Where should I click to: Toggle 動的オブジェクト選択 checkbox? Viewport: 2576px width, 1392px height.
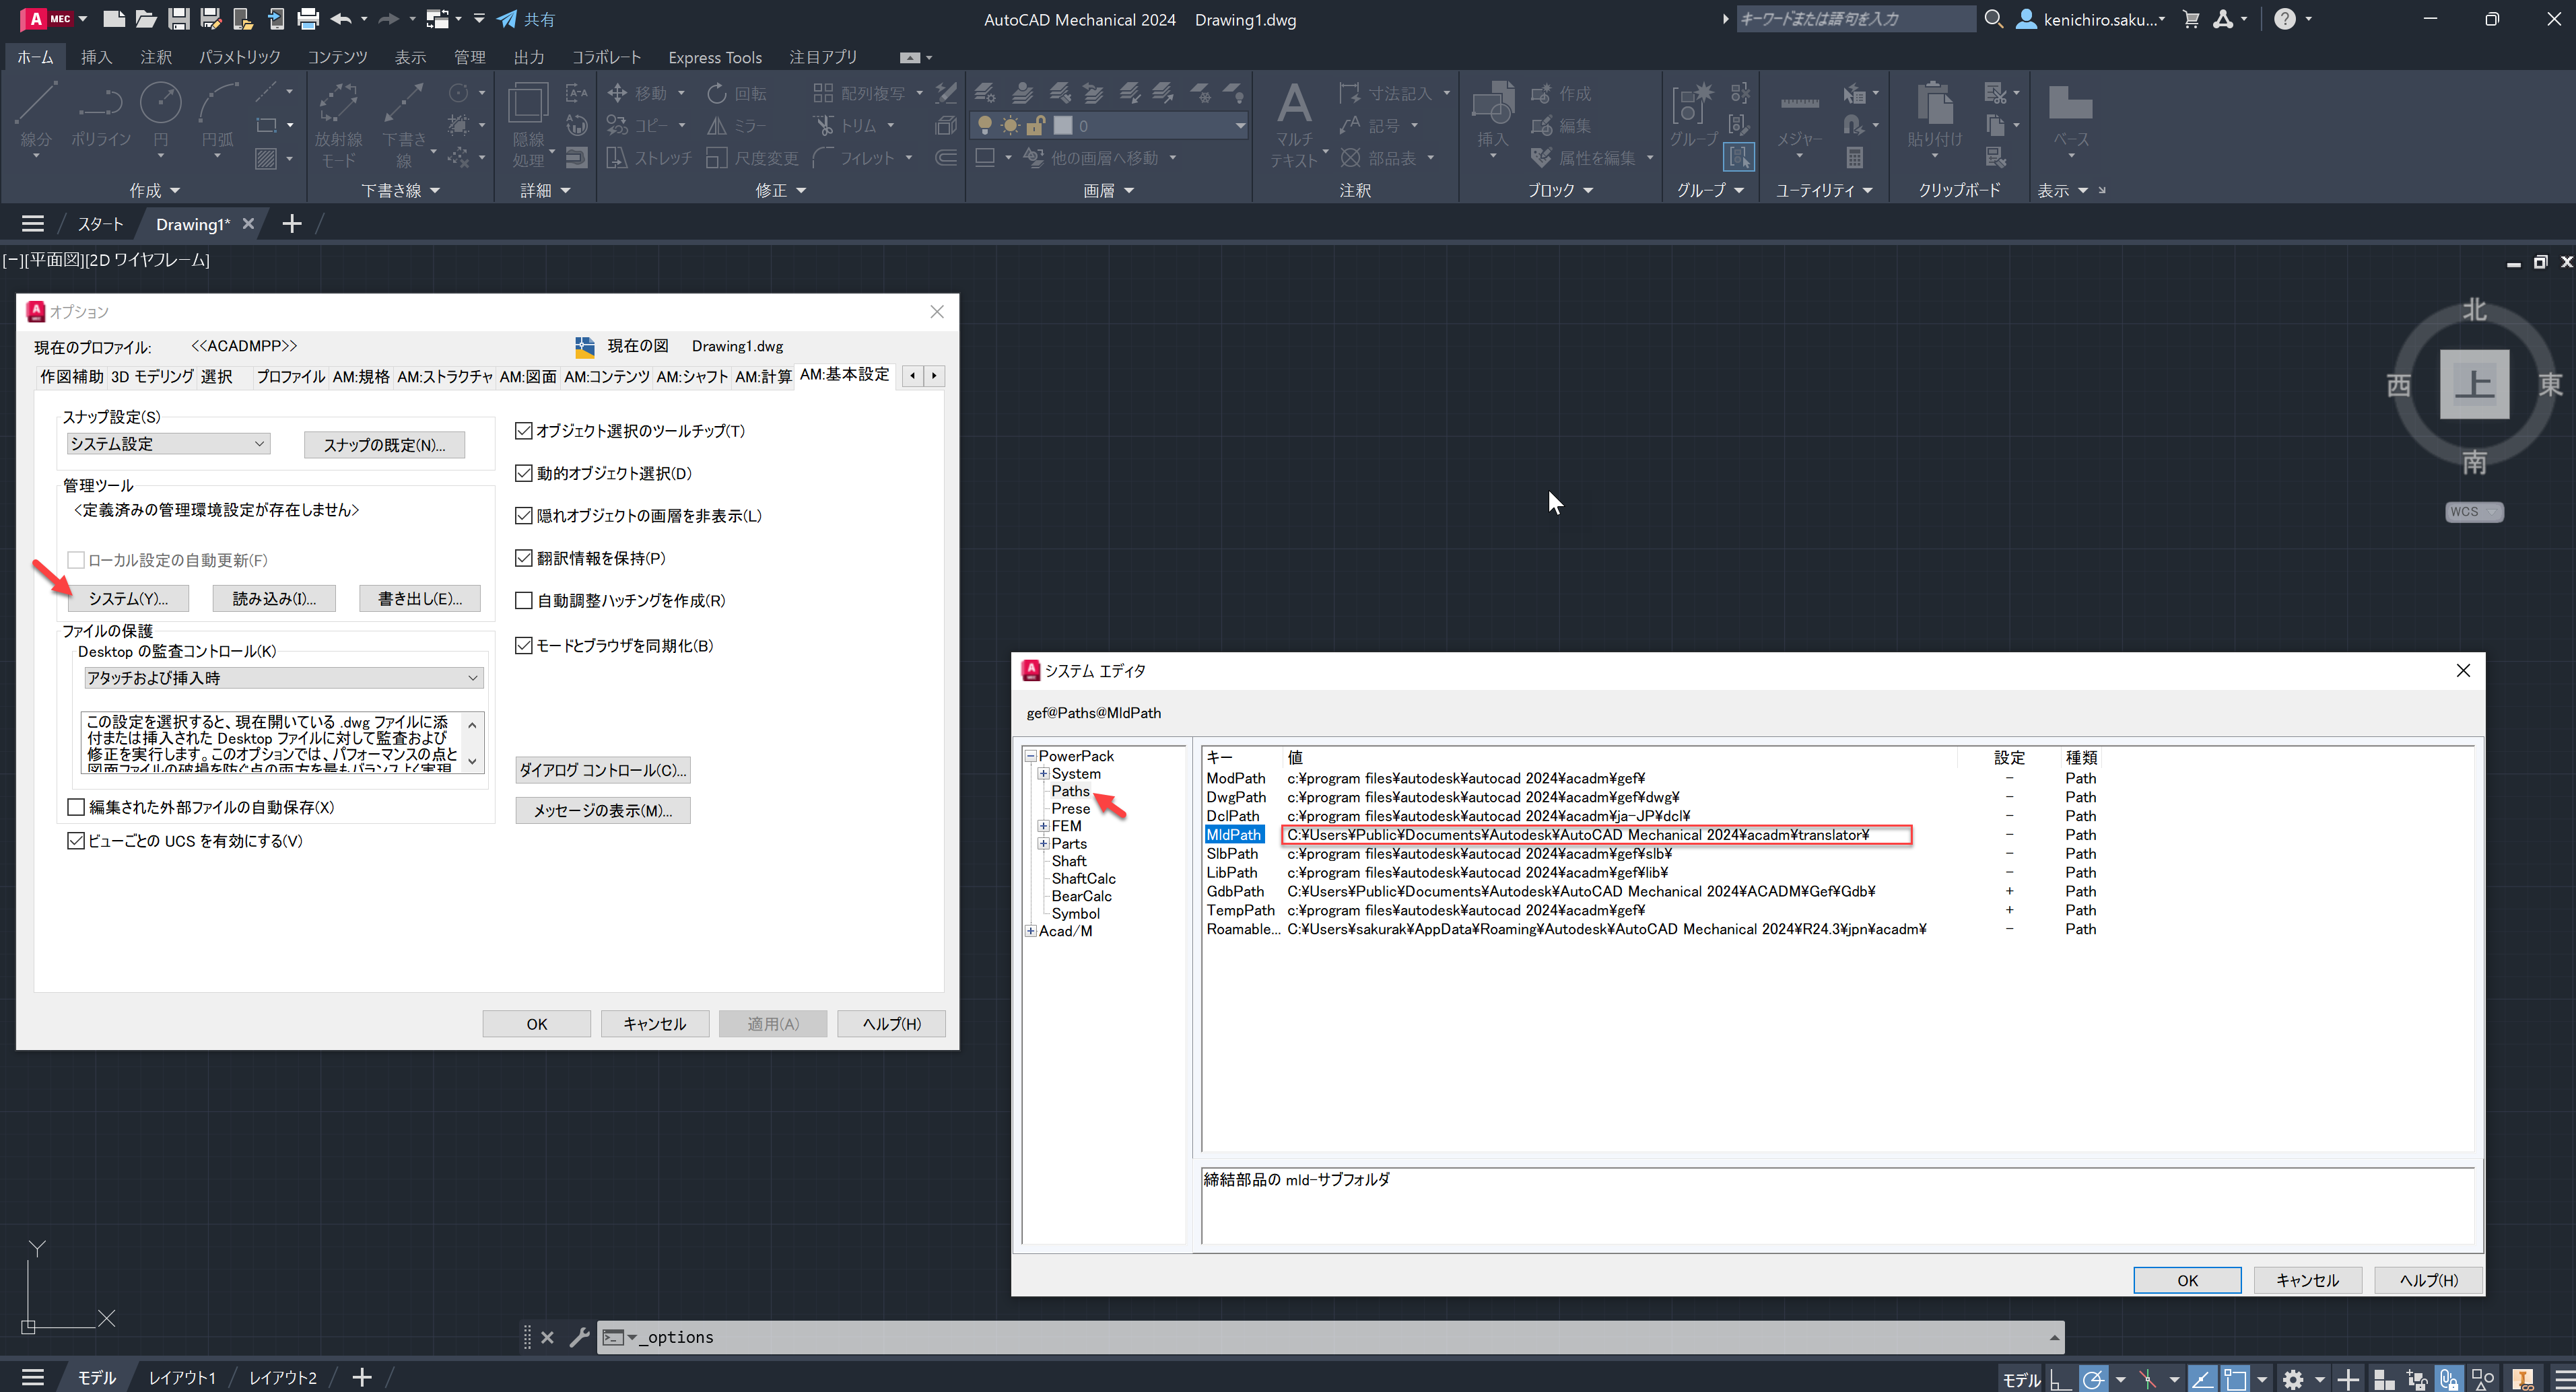[x=524, y=473]
